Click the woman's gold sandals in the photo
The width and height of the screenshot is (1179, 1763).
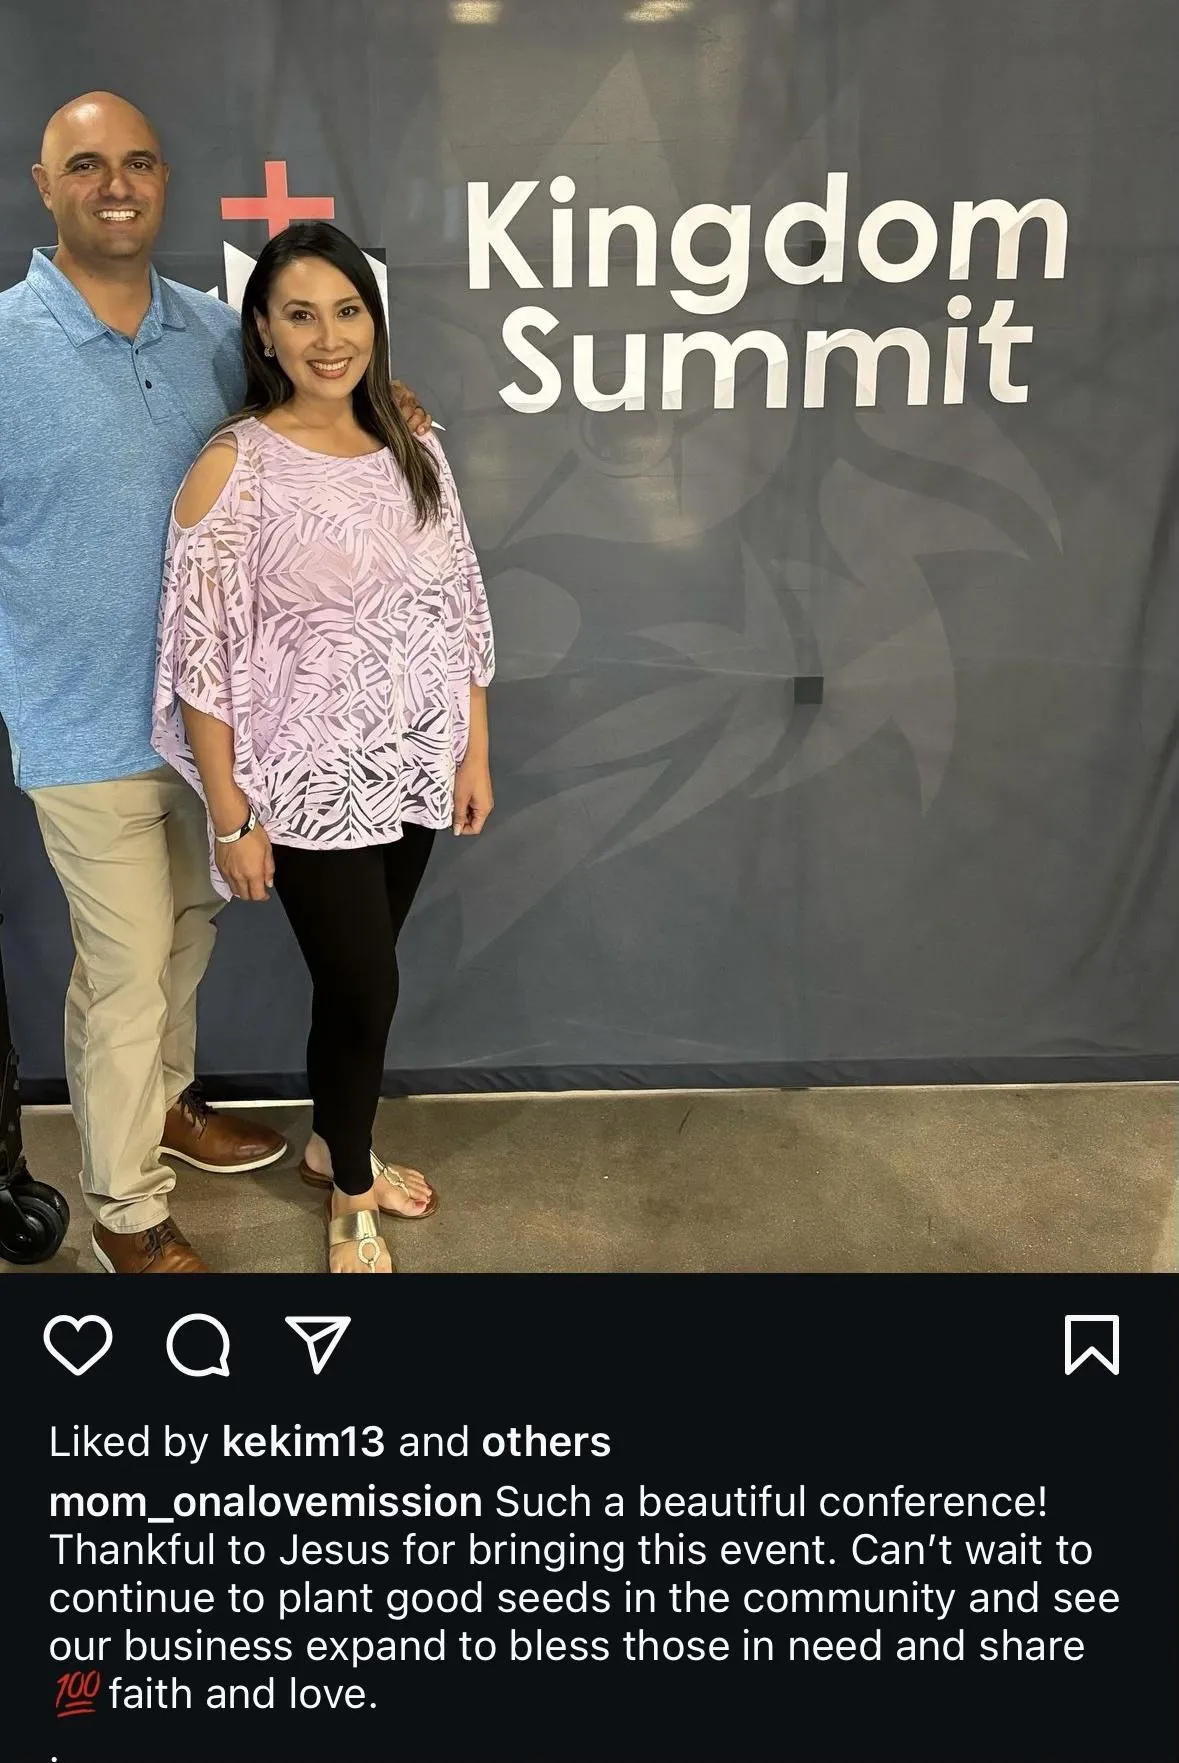click(372, 1215)
